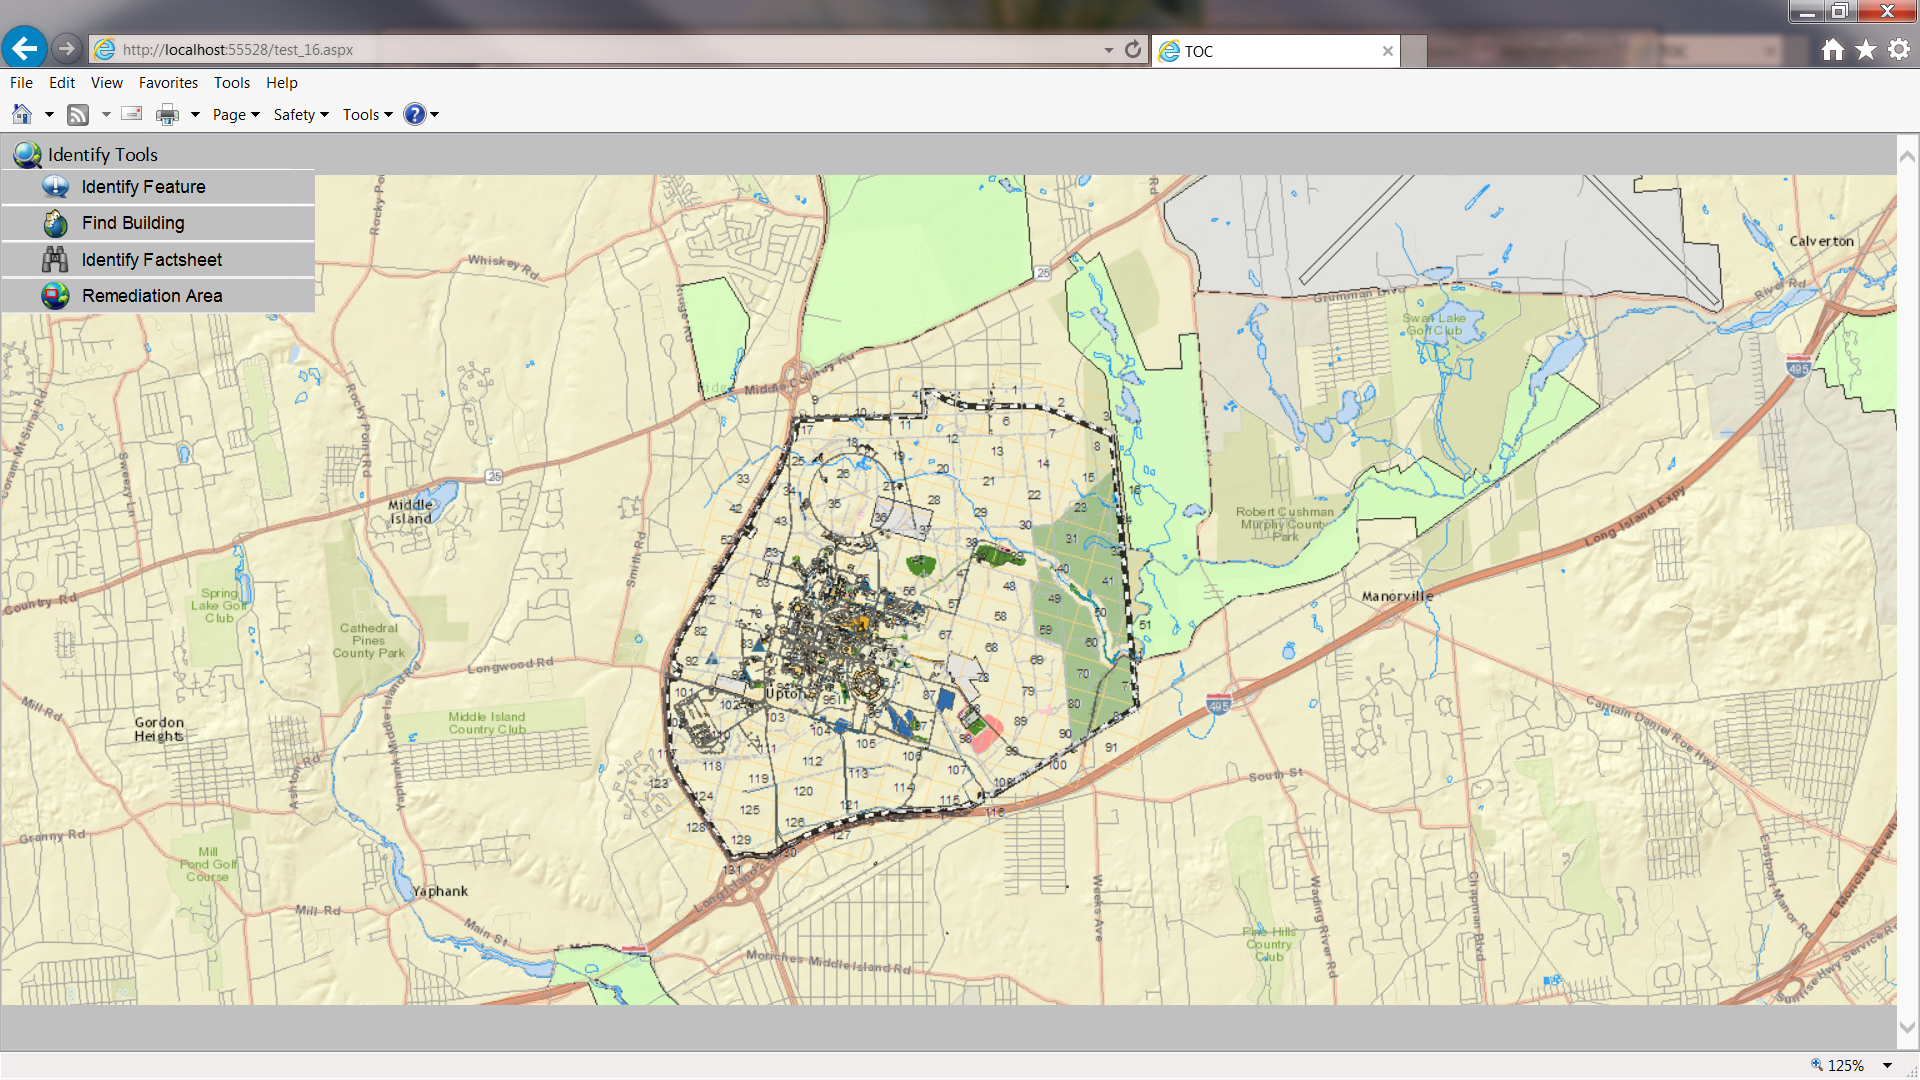This screenshot has height=1080, width=1920.
Task: Click the Refresh page icon
Action: 1133,49
